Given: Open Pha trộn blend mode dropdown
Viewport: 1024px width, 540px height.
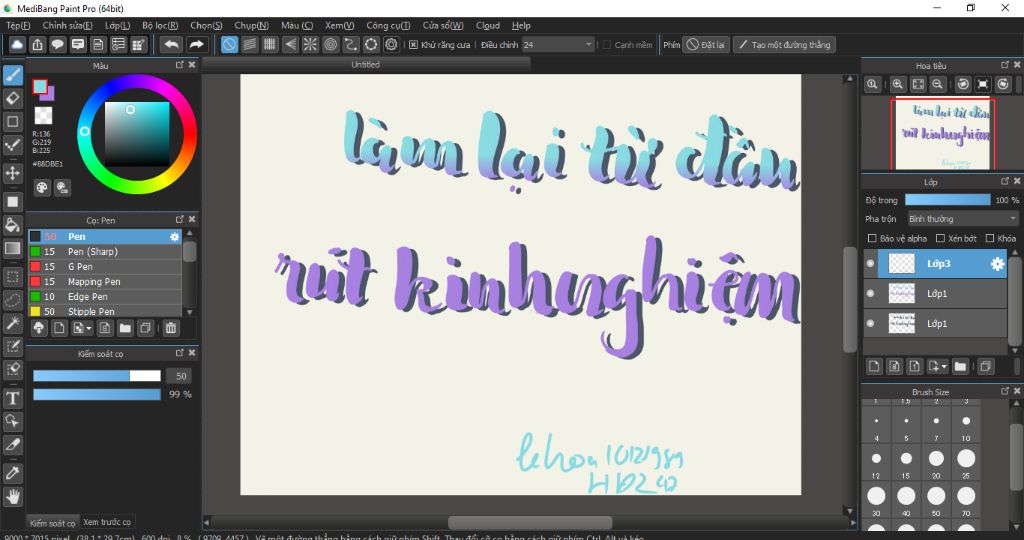Looking at the screenshot, I should pyautogui.click(x=963, y=219).
